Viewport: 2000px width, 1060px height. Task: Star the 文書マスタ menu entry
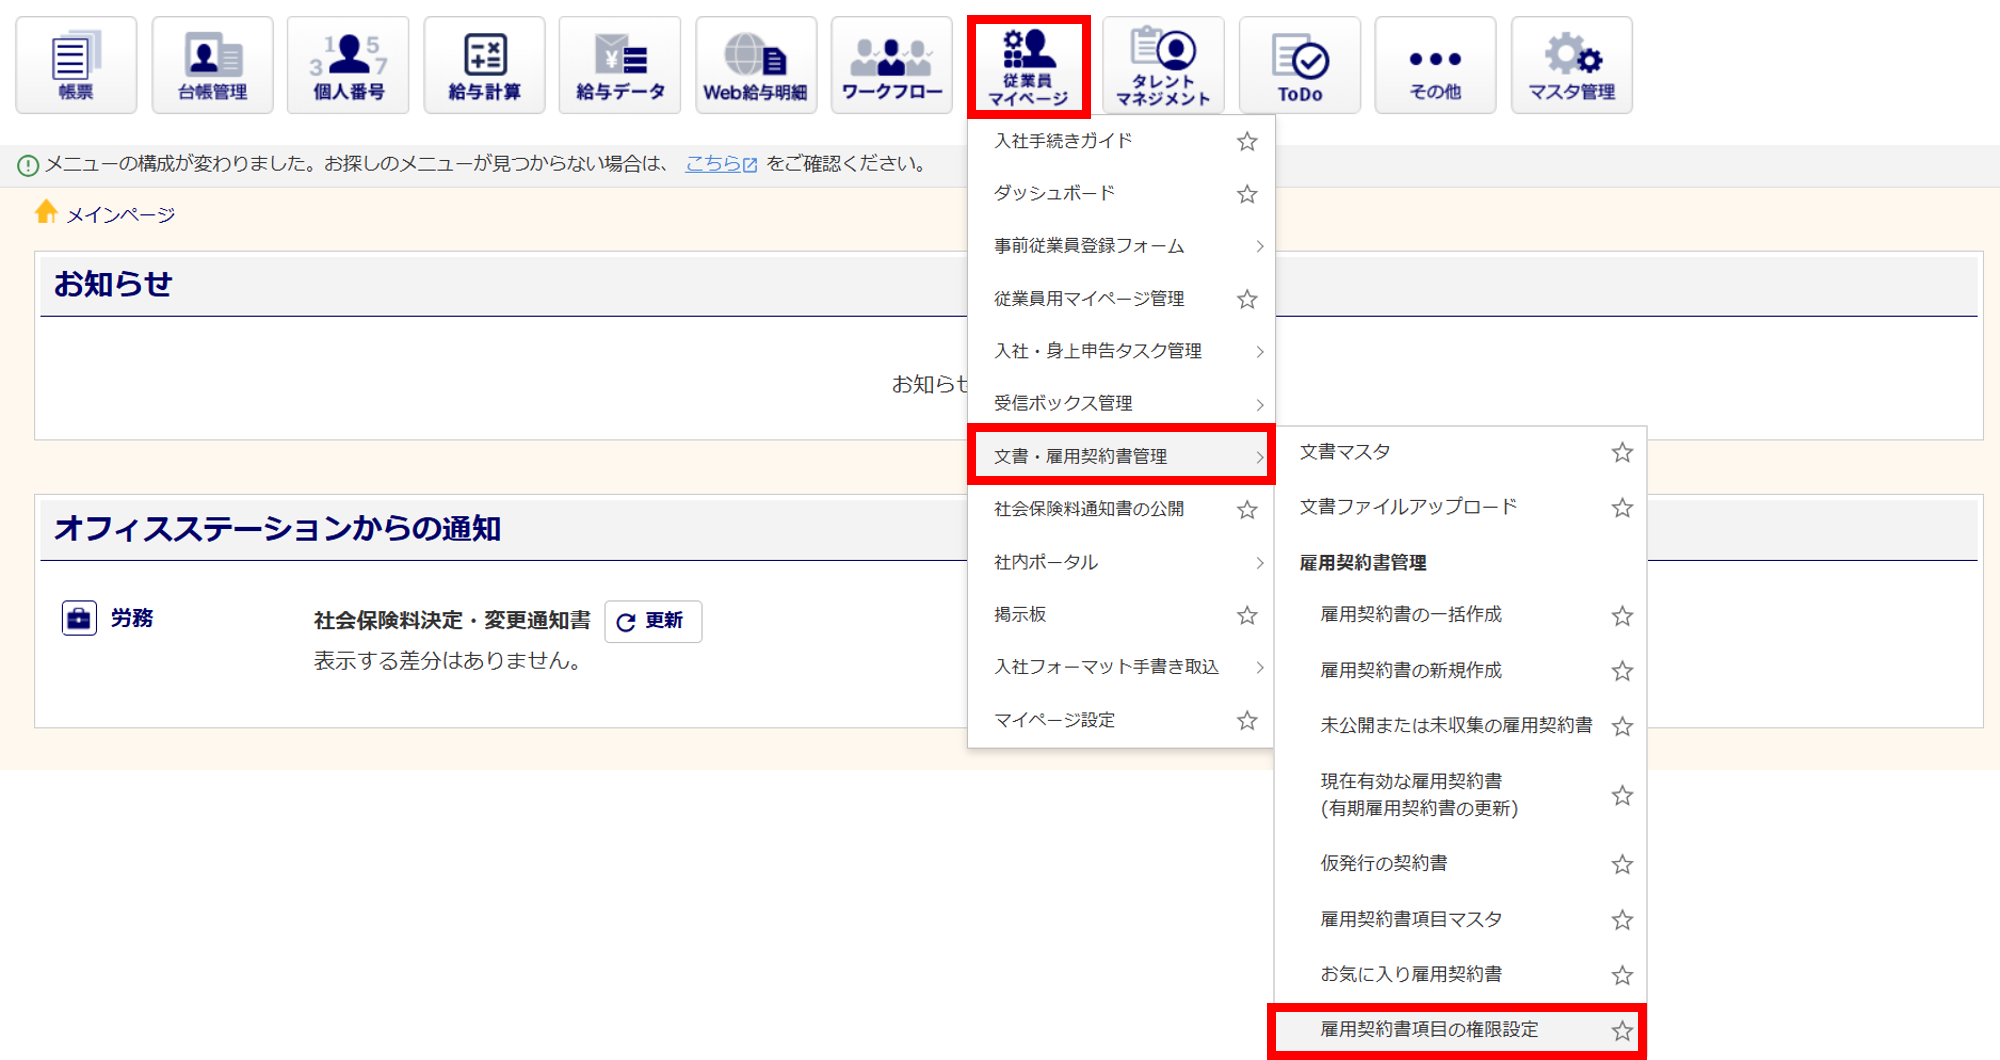click(1621, 453)
